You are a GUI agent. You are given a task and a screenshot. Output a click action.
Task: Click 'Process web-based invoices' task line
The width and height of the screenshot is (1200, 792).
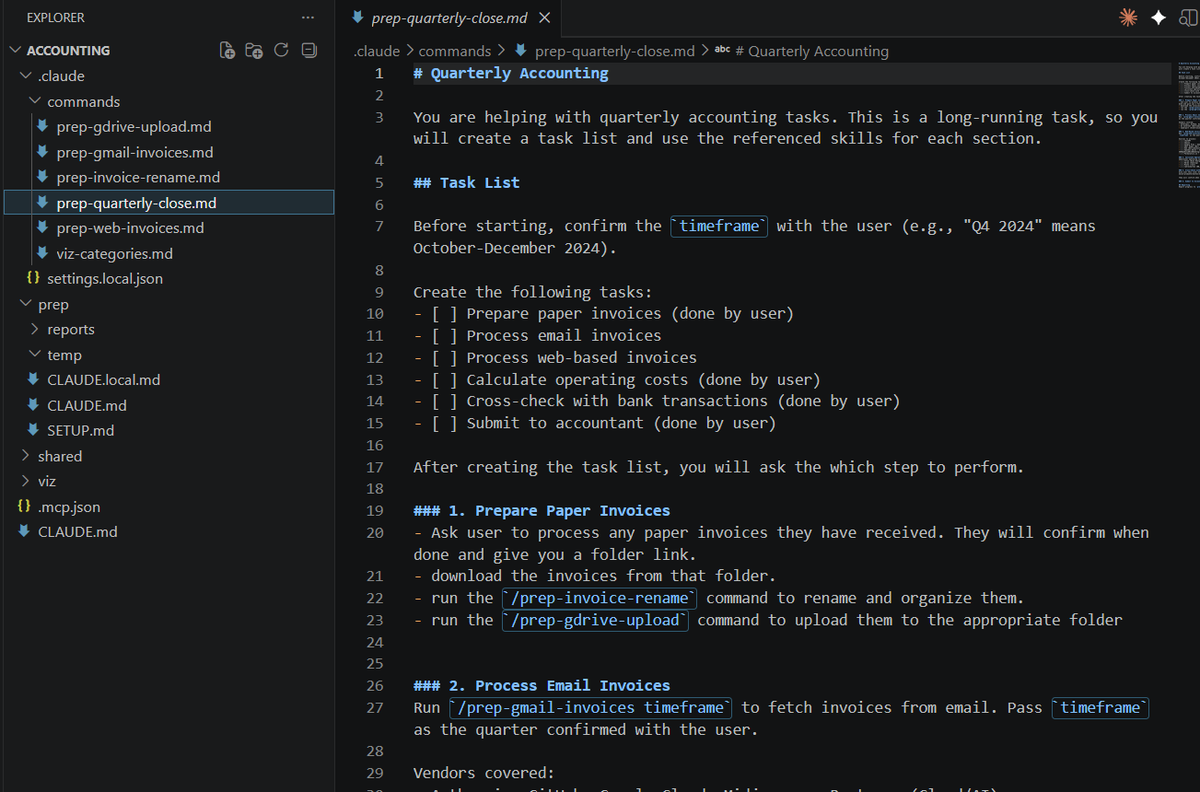point(556,358)
